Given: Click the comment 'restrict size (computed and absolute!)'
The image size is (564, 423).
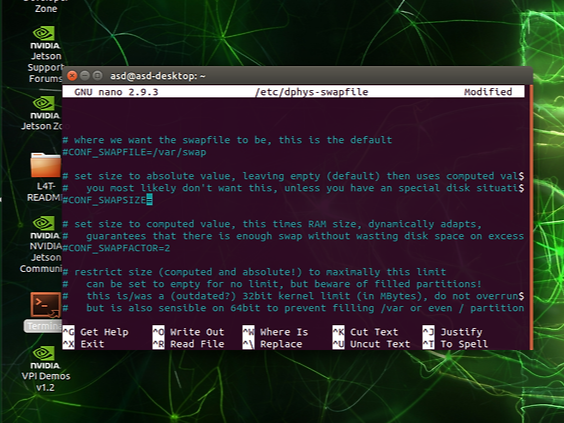Looking at the screenshot, I should [188, 272].
